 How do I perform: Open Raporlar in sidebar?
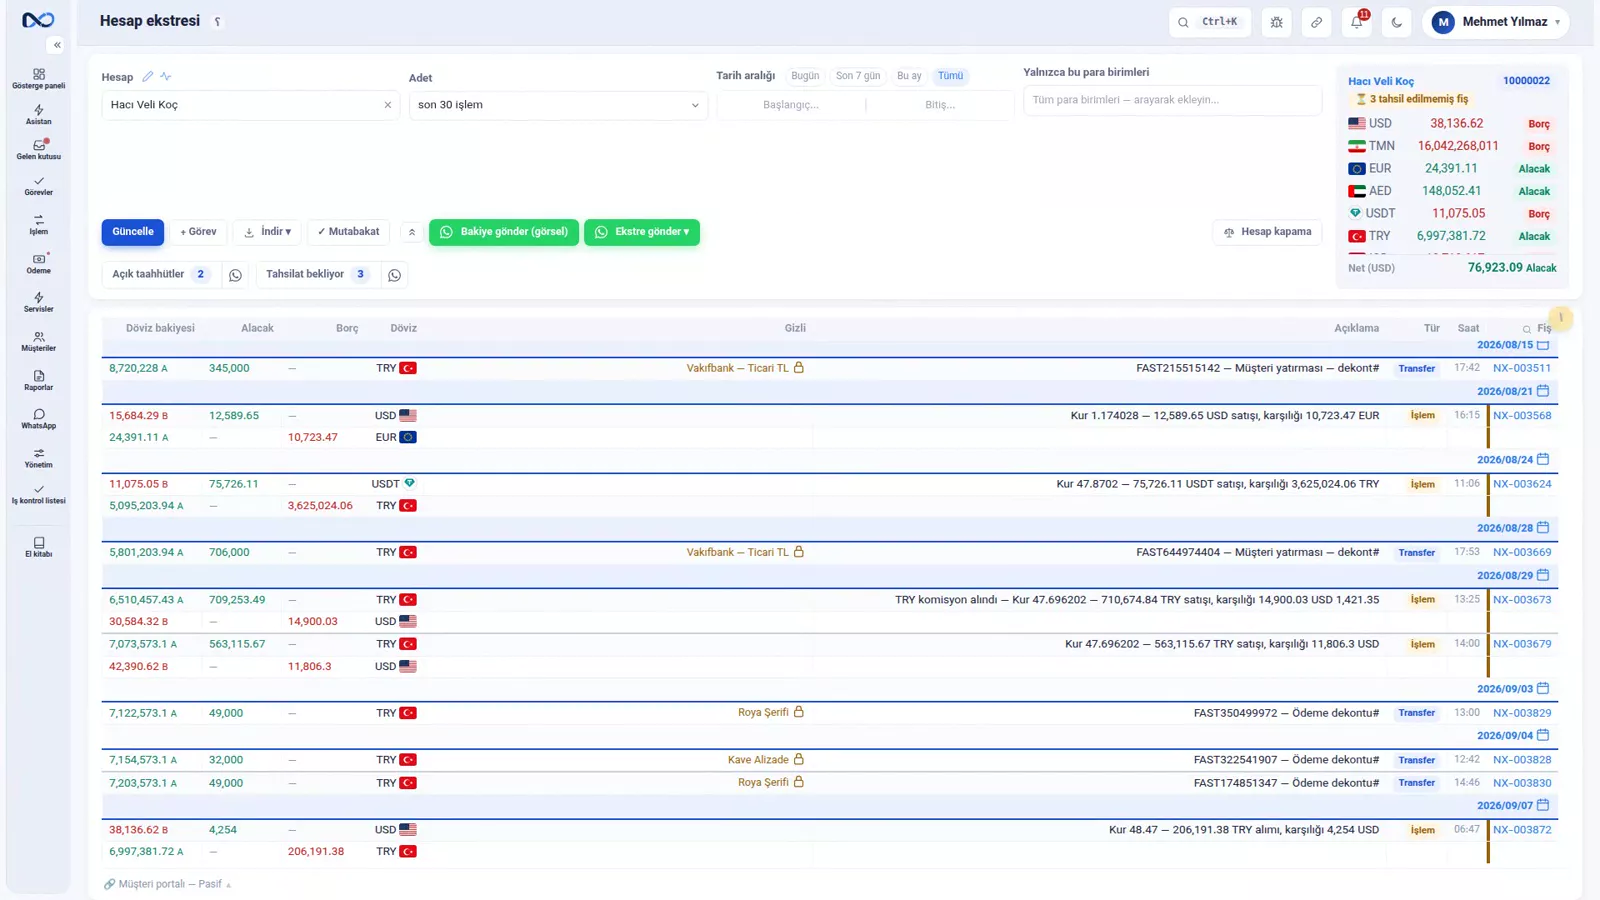tap(38, 381)
